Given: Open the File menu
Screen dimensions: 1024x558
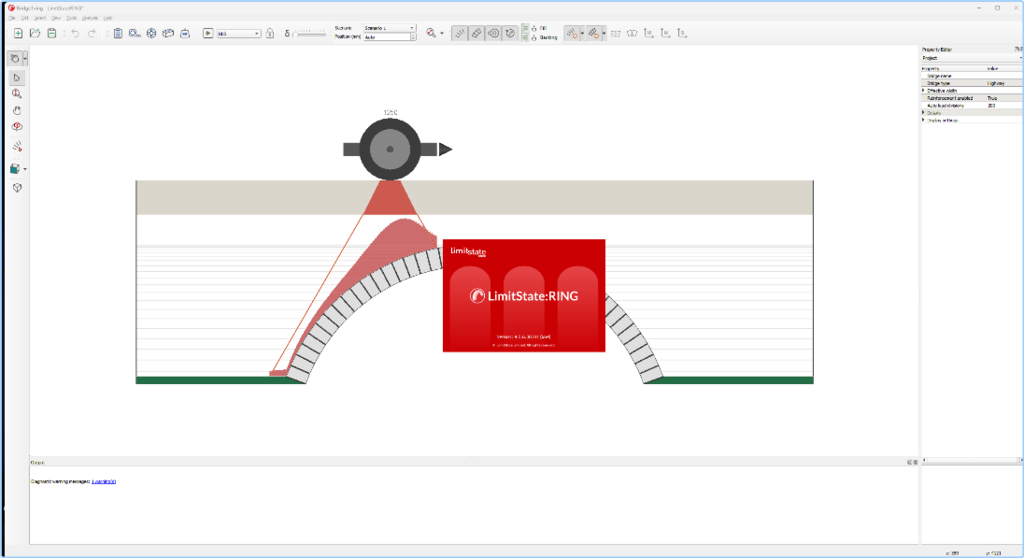Looking at the screenshot, I should [x=12, y=18].
